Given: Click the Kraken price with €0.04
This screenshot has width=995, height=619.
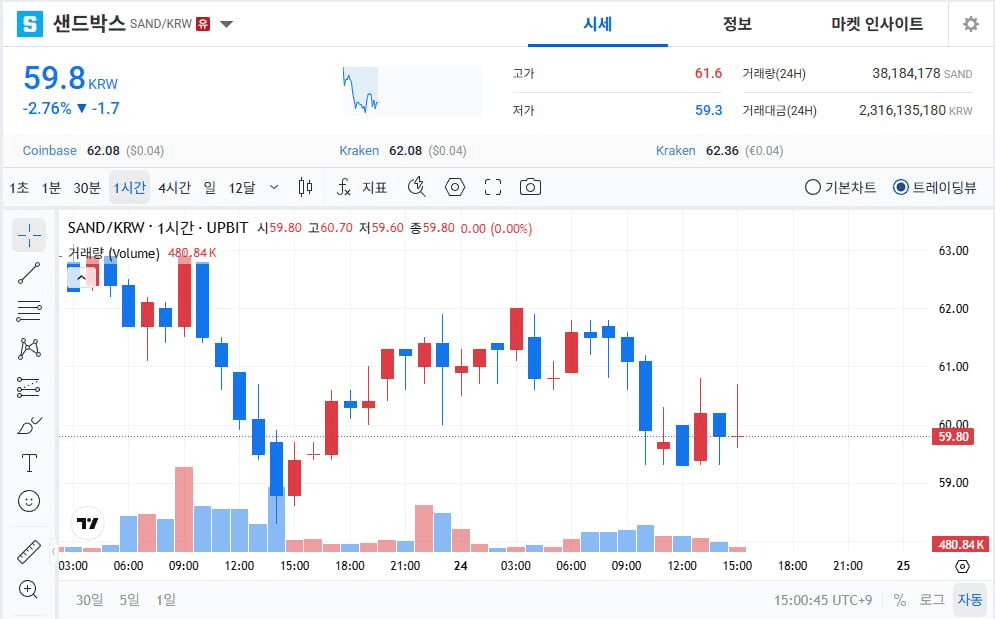Looking at the screenshot, I should pyautogui.click(x=720, y=151).
